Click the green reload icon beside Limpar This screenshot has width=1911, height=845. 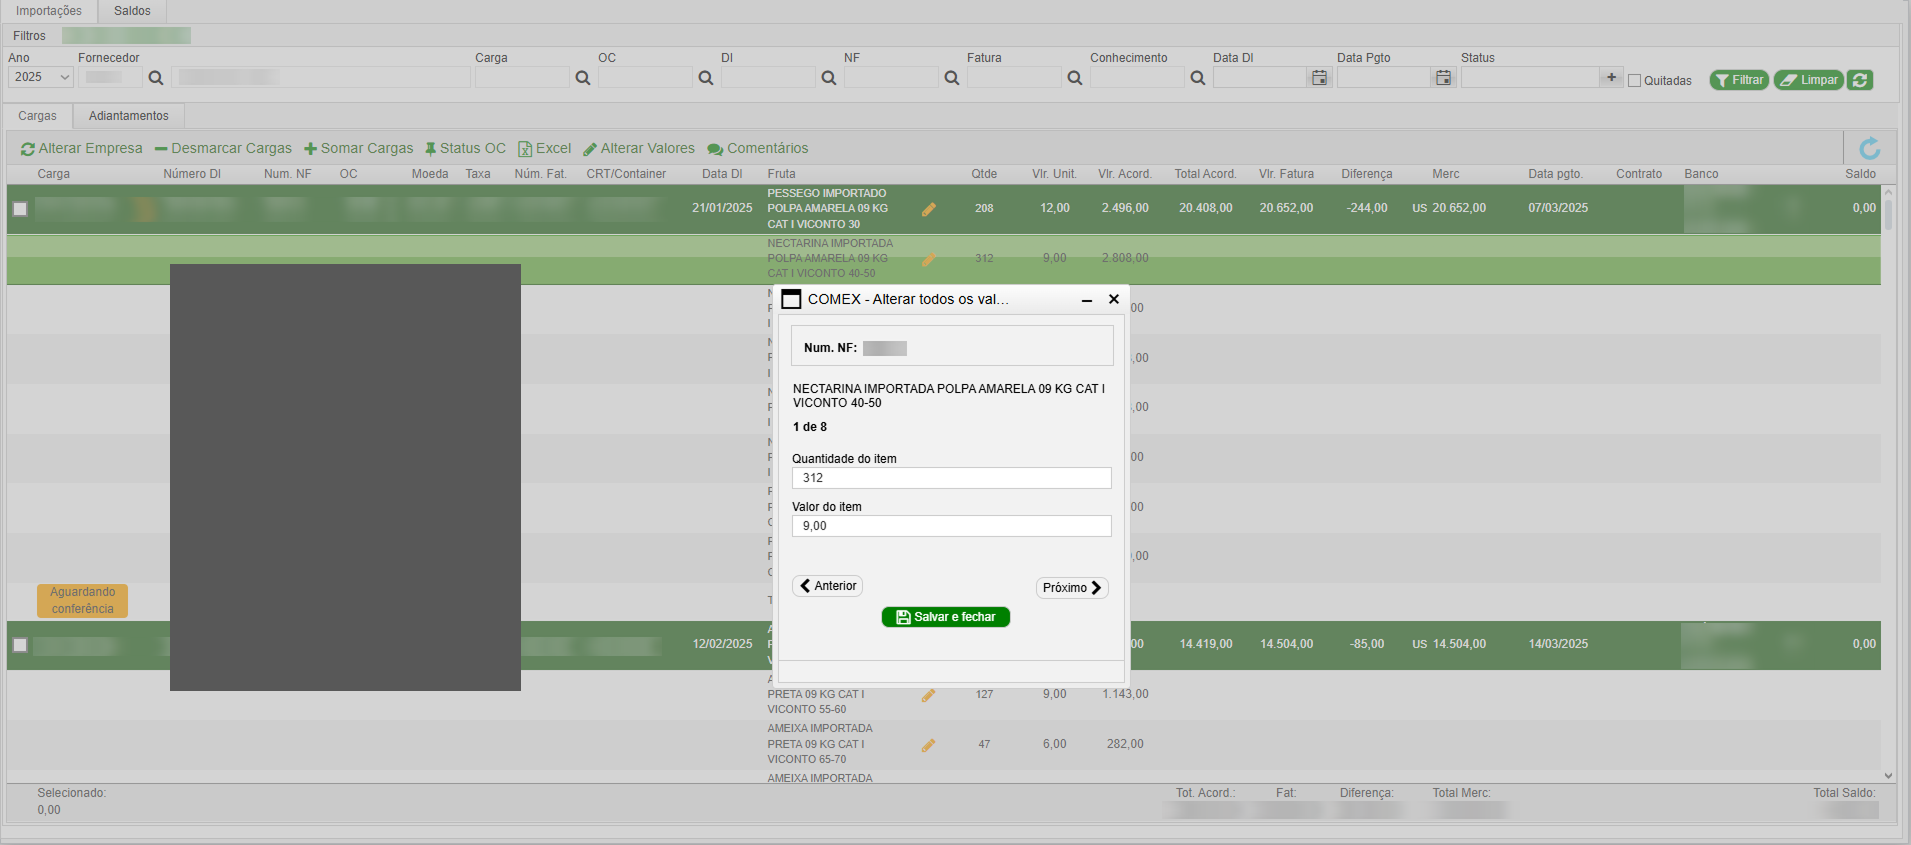[x=1860, y=80]
